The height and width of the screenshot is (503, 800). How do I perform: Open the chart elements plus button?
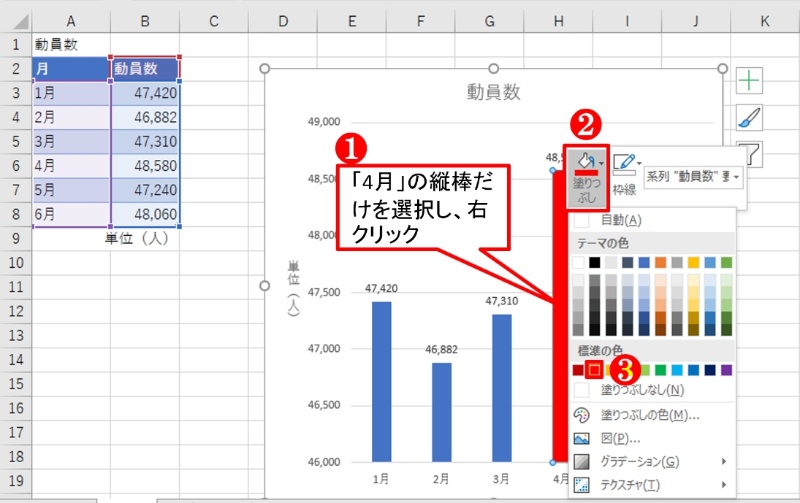coord(749,82)
